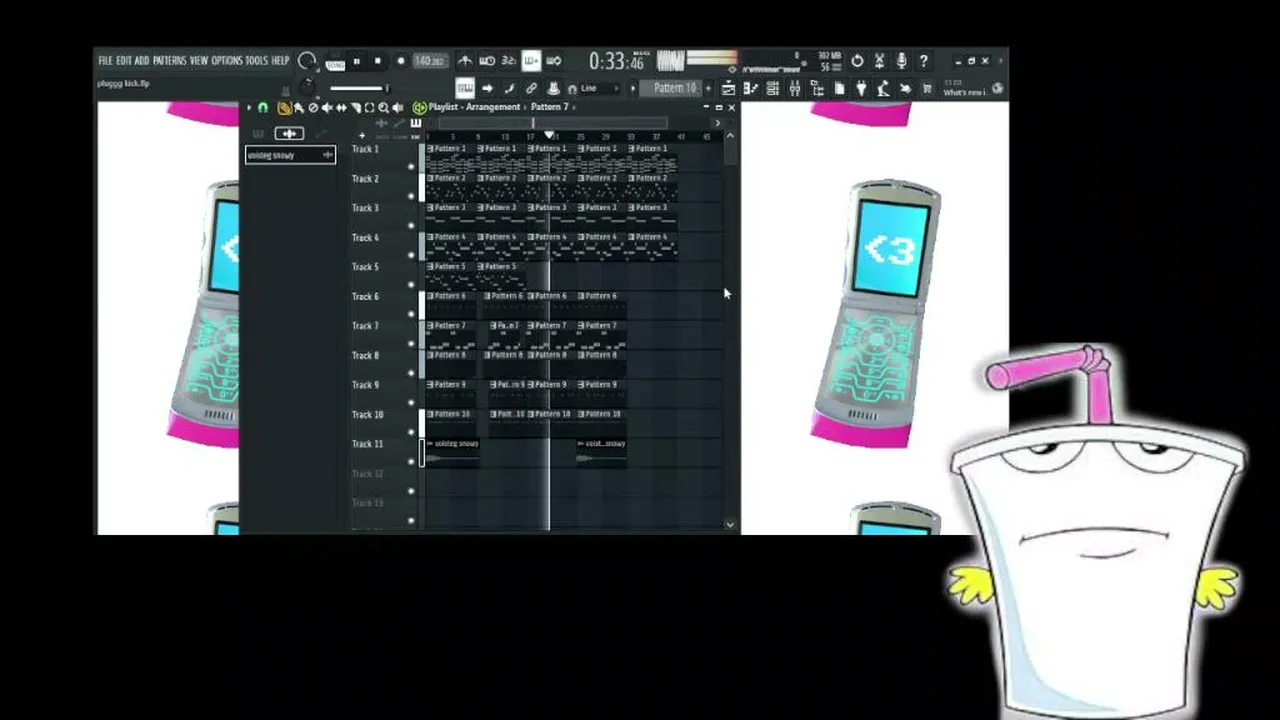Select the Slip tool in Playlist toolbar
Screen dimensions: 1280x720
tap(341, 108)
